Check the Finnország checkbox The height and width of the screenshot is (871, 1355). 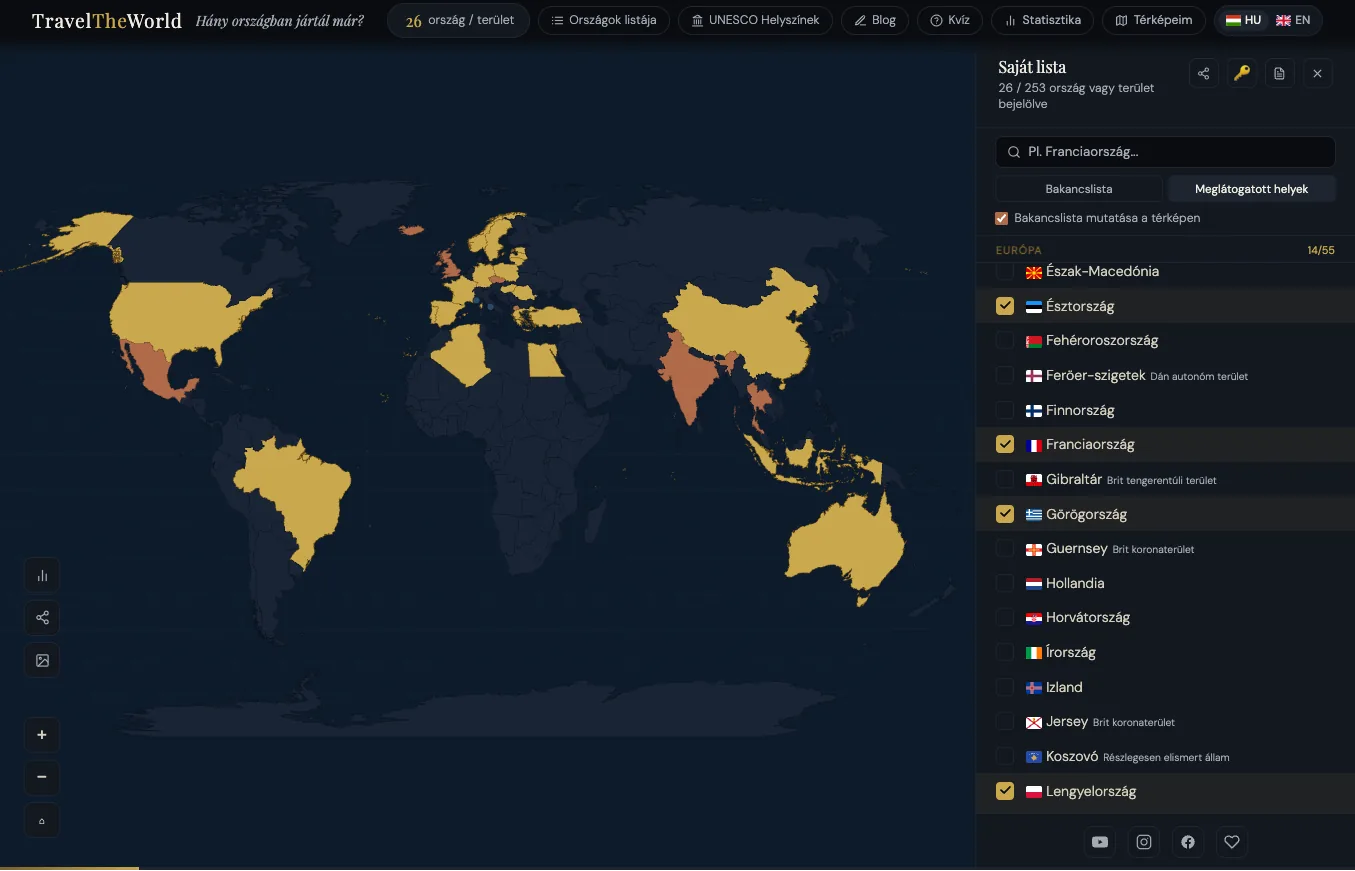tap(1005, 410)
